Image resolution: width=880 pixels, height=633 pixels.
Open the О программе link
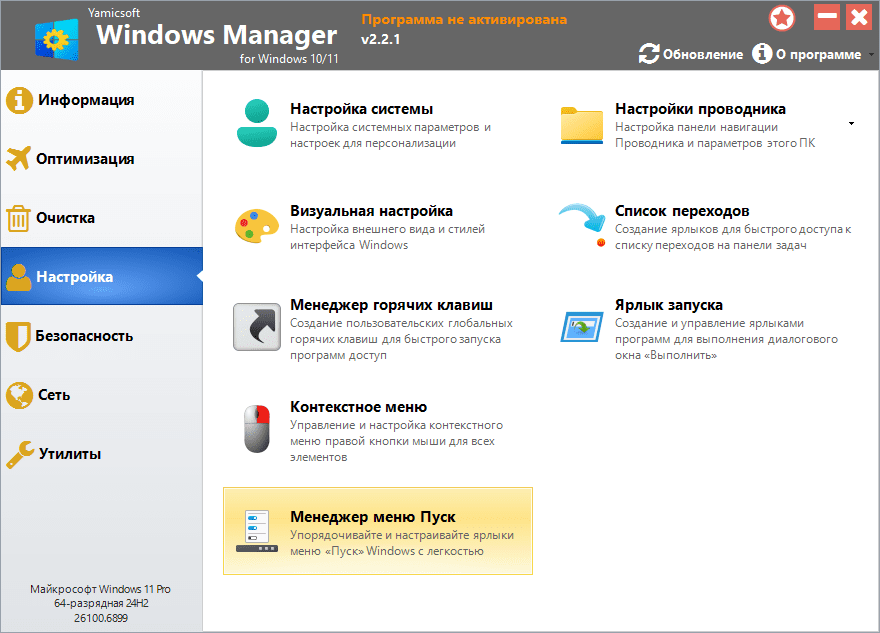click(806, 54)
